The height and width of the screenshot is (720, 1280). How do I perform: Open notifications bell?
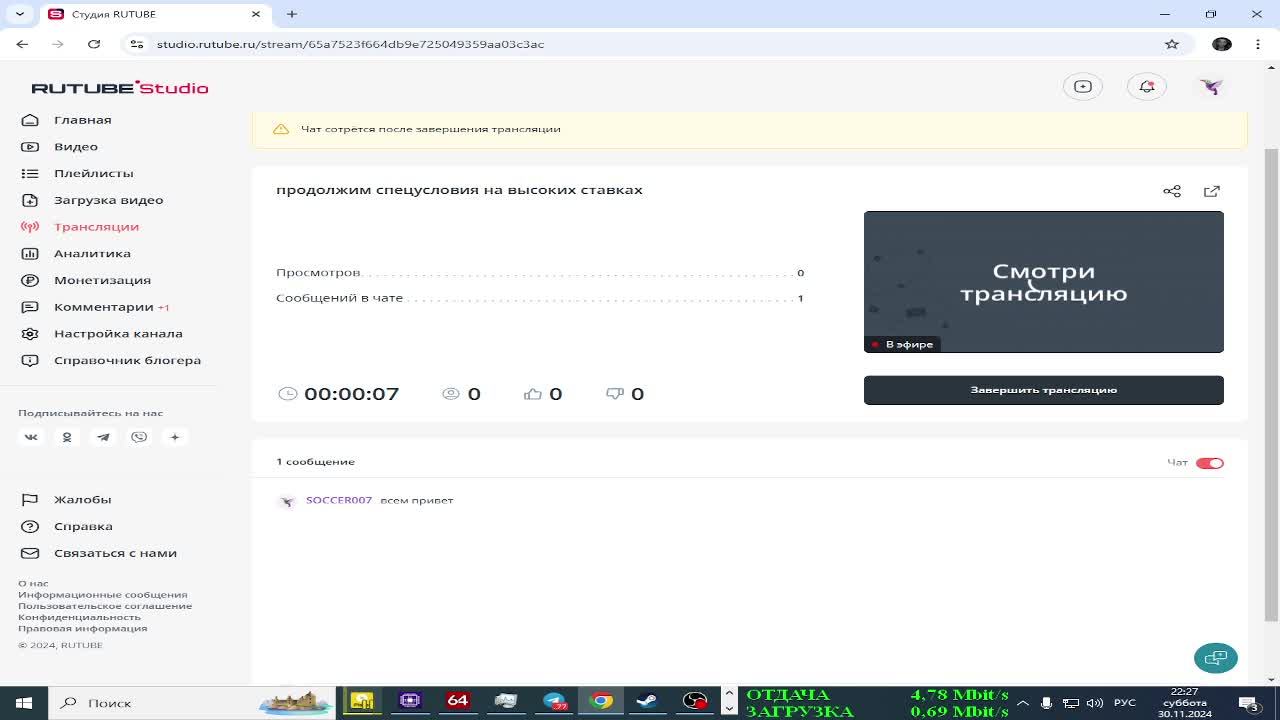[1147, 87]
